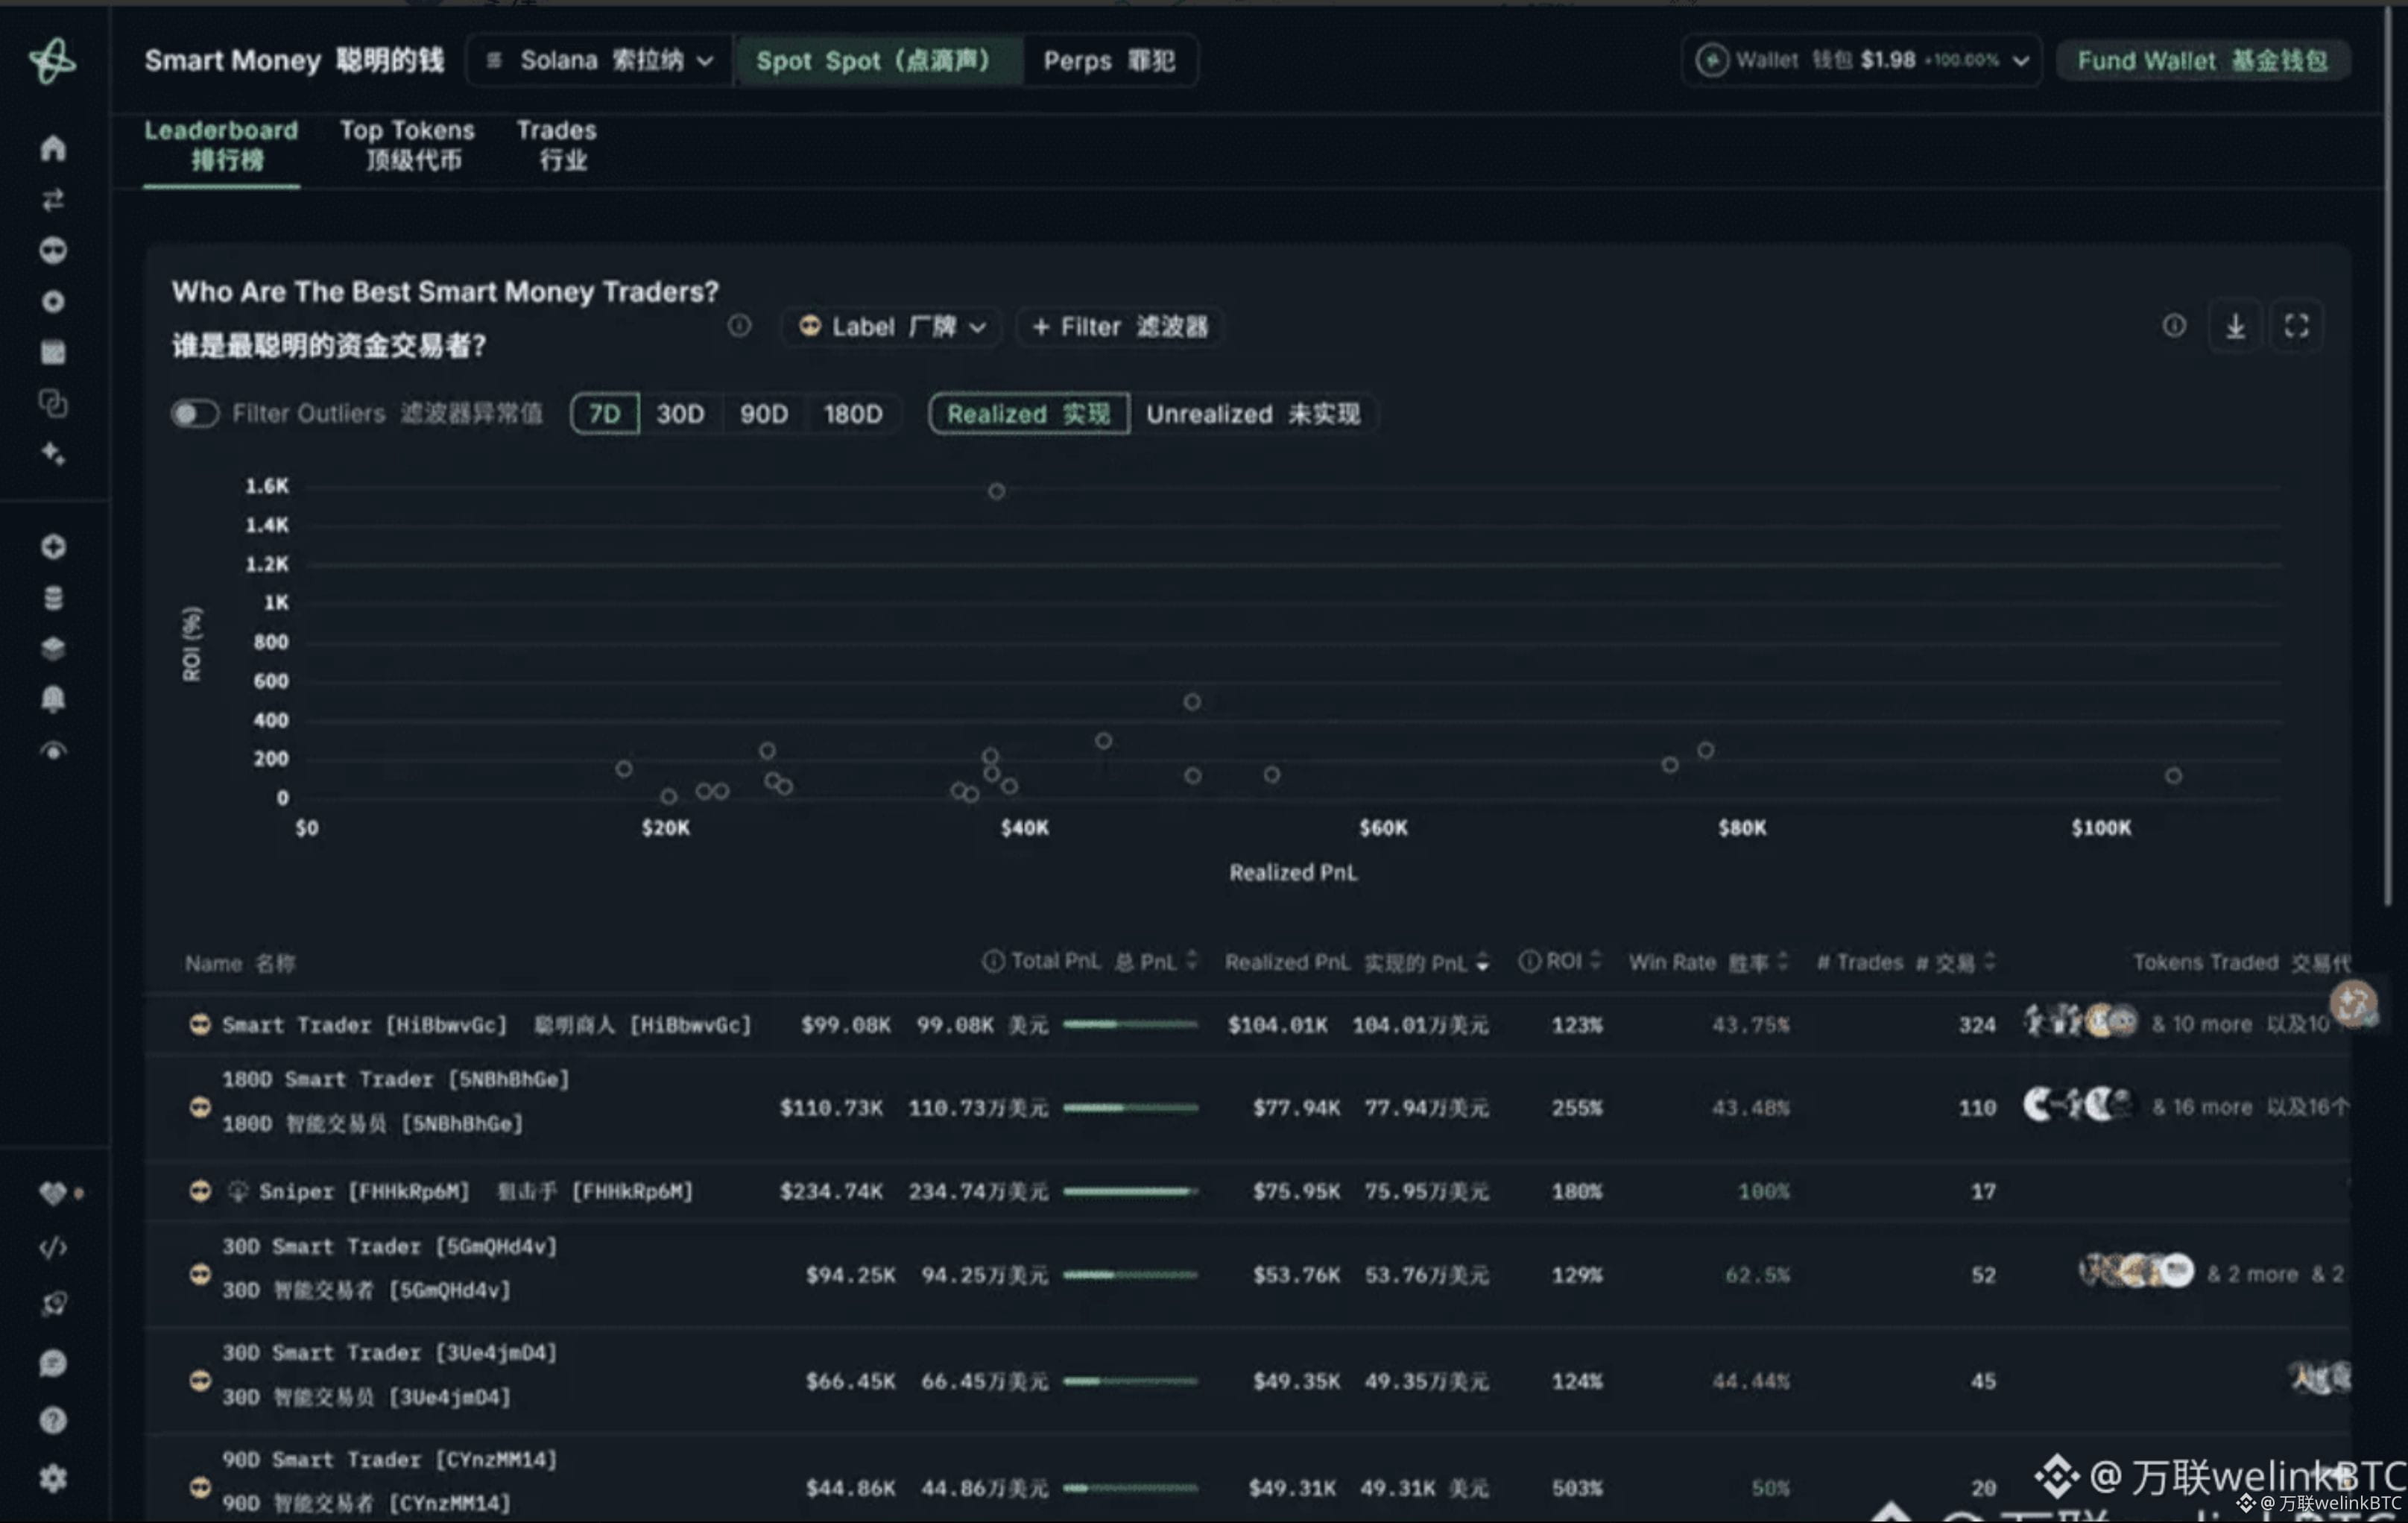This screenshot has width=2408, height=1523.
Task: Show '& 10 more' tokens for HiBbwvGc
Action: [2202, 1024]
